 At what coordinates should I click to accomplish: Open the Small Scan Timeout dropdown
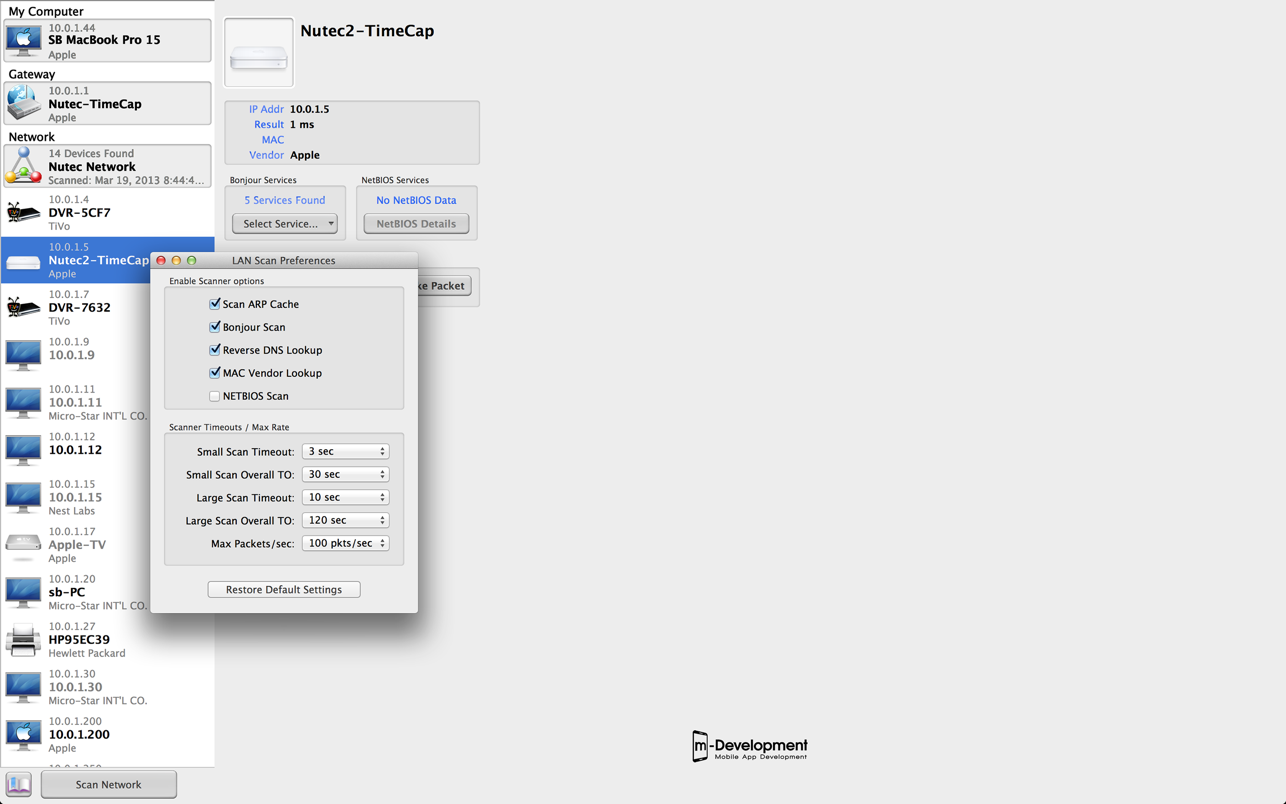[345, 452]
